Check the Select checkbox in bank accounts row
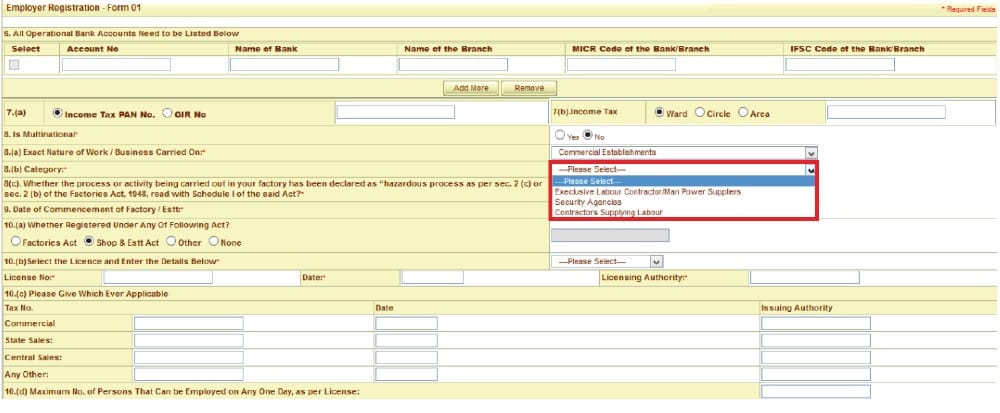Viewport: 1000px width, 413px height. (x=14, y=65)
